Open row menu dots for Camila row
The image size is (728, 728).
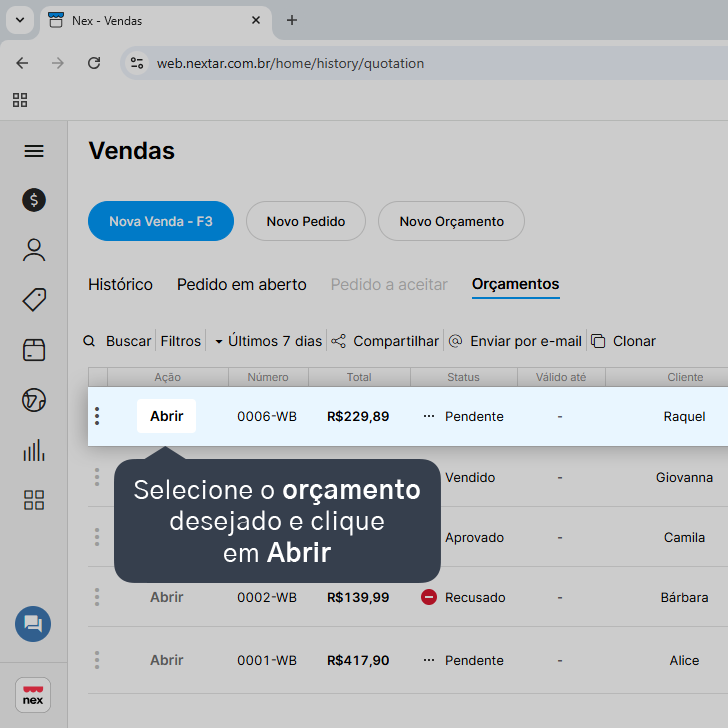97,537
